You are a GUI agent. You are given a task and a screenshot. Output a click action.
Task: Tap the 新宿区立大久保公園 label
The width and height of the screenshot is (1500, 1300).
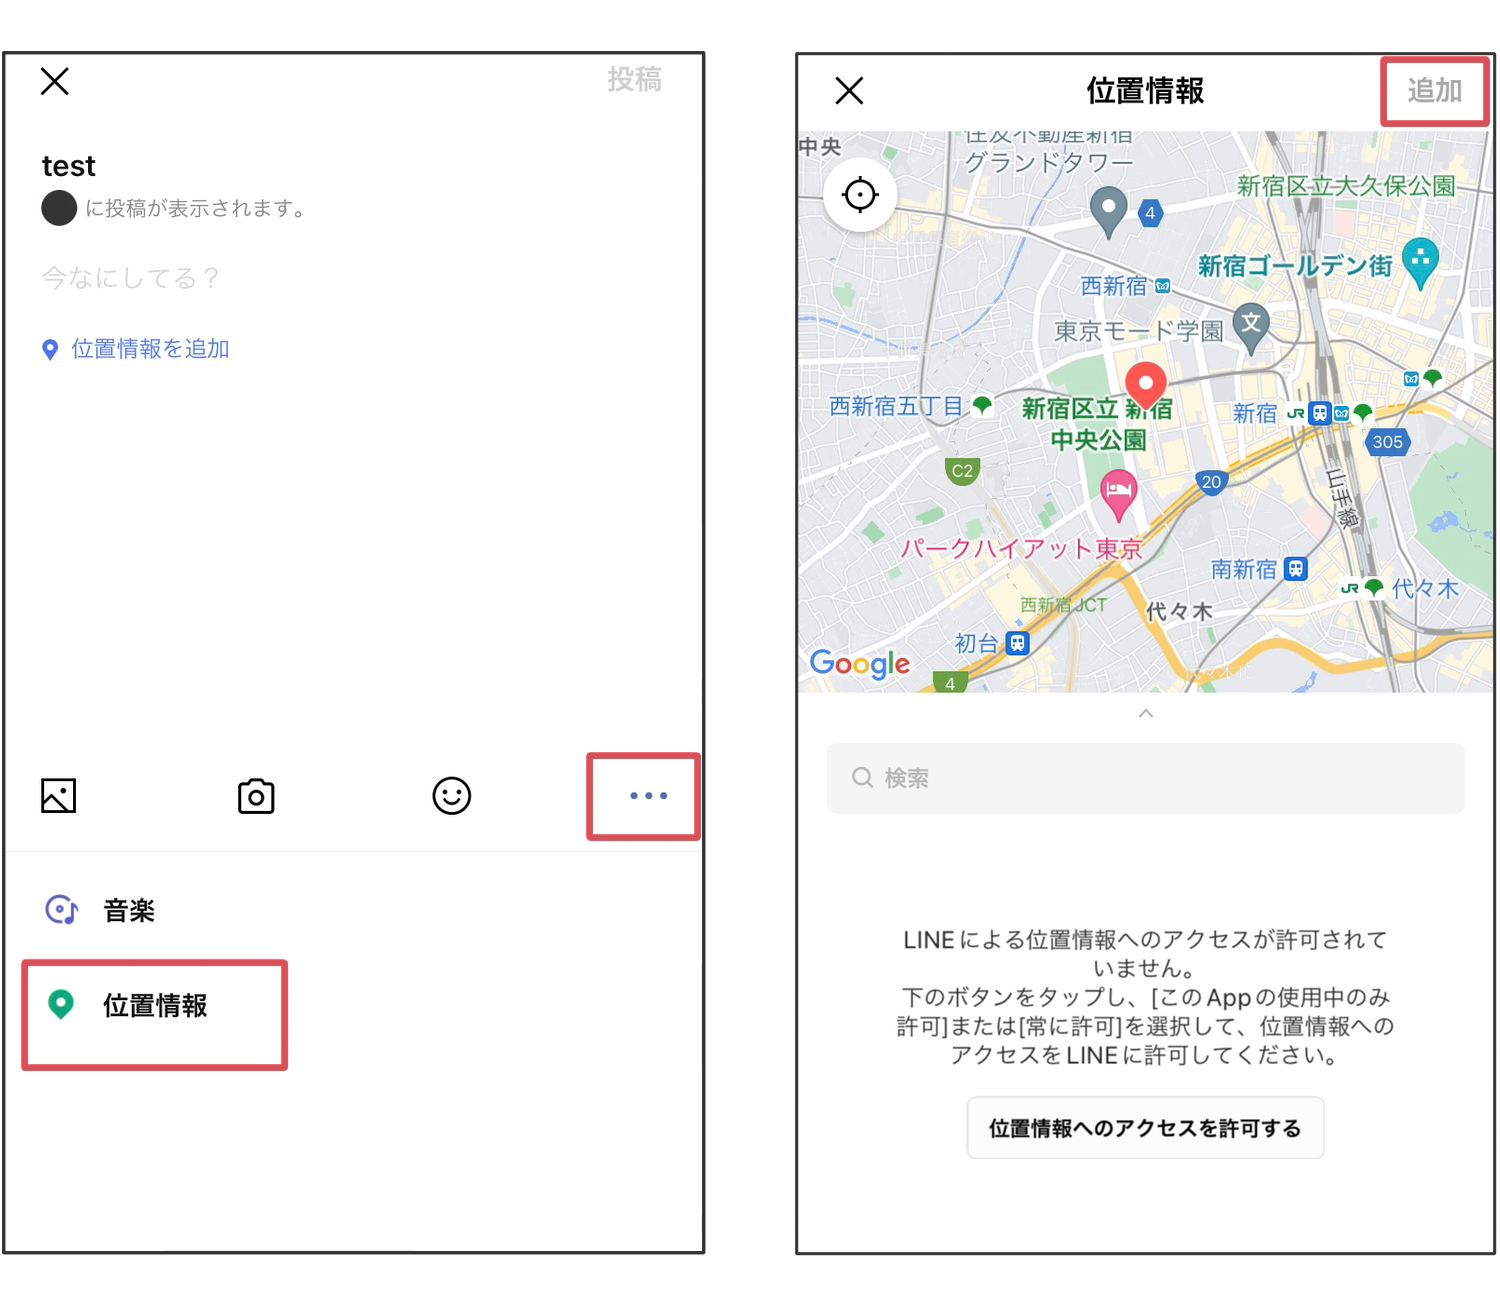tap(1346, 186)
